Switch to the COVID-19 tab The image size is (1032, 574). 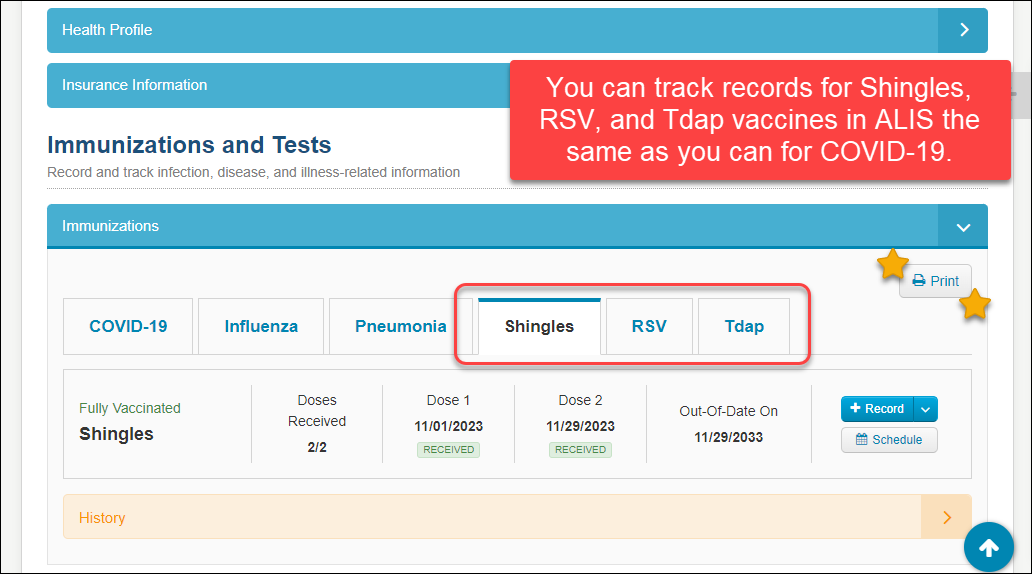128,326
